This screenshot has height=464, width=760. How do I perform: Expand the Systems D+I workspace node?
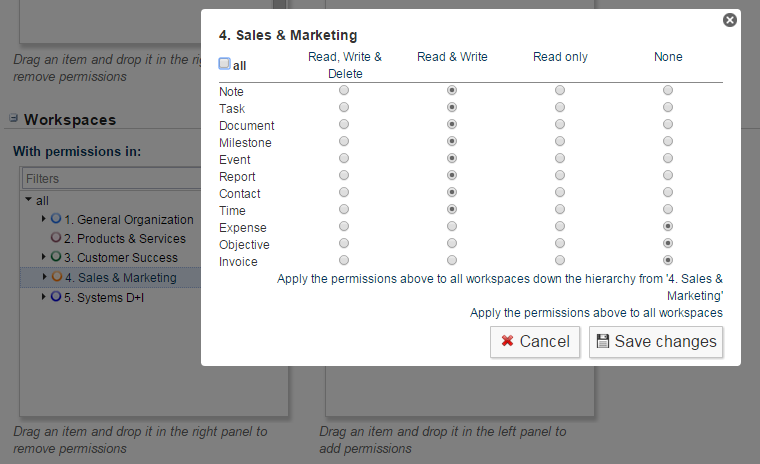[x=43, y=296]
